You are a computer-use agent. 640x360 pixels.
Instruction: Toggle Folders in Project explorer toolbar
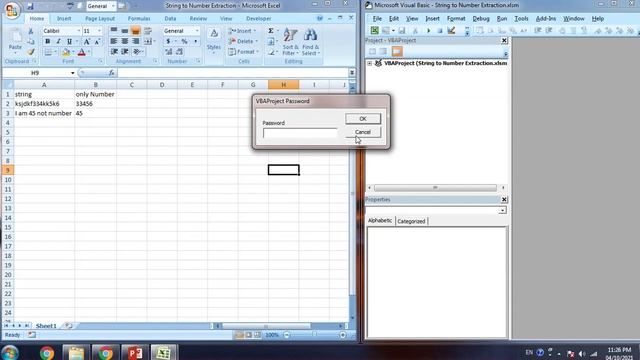(397, 51)
